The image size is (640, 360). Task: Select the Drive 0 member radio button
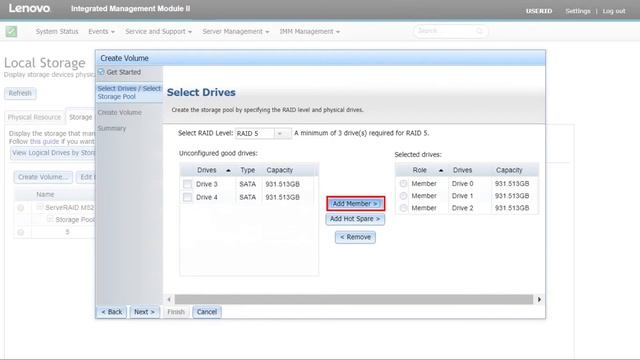point(403,184)
